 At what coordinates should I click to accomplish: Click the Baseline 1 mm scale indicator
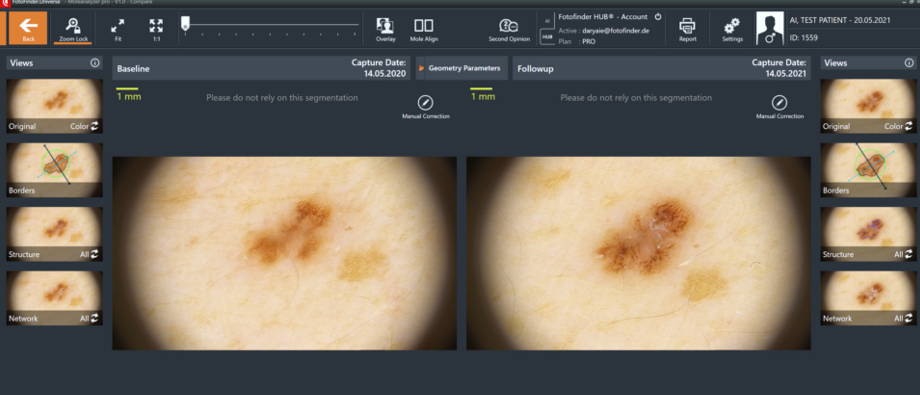coord(128,94)
